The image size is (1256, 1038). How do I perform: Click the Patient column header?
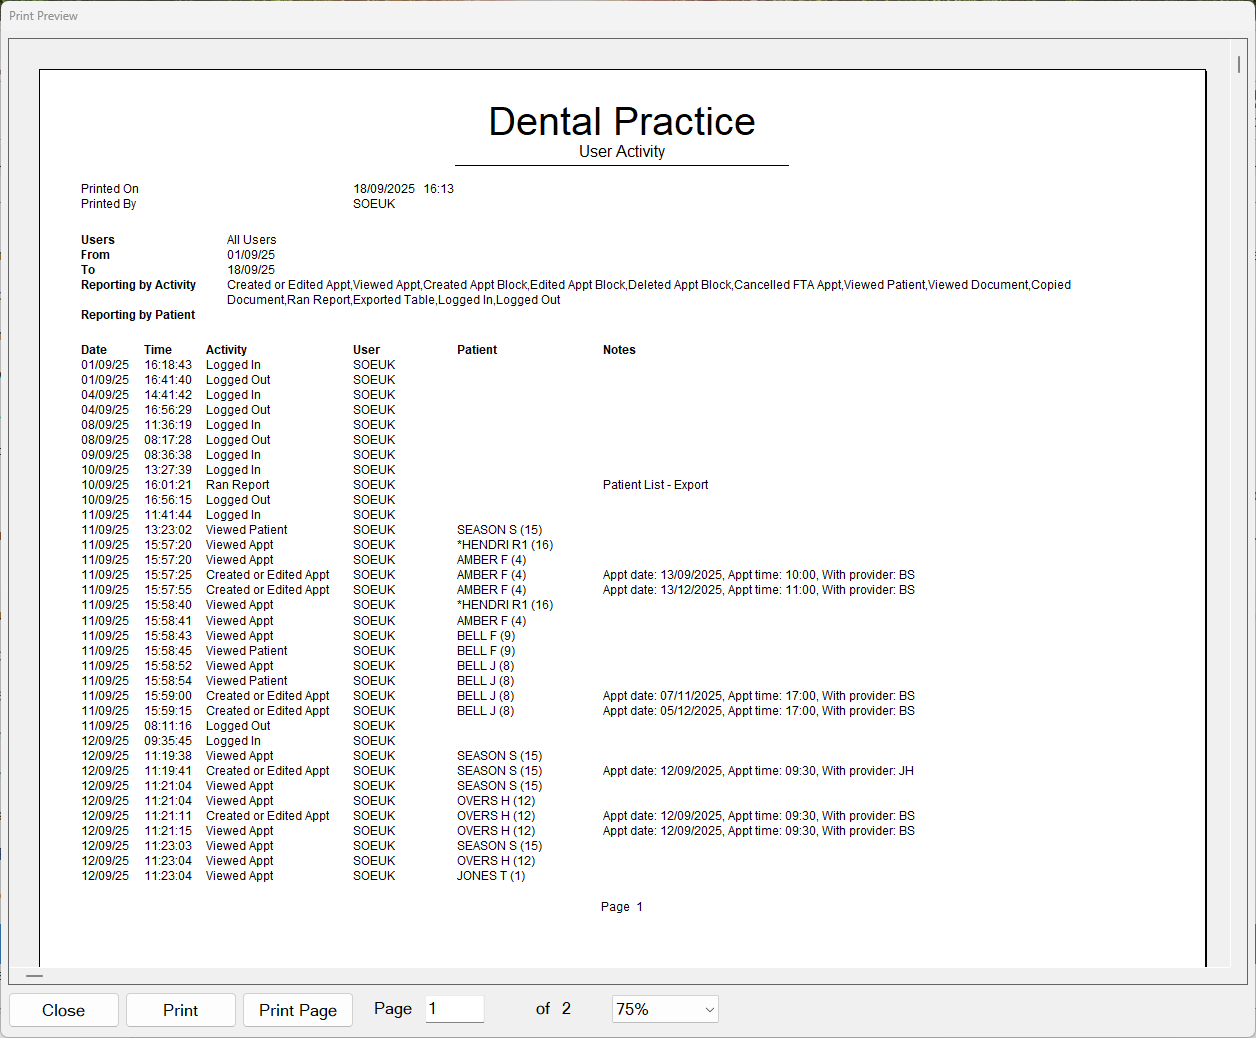[477, 350]
